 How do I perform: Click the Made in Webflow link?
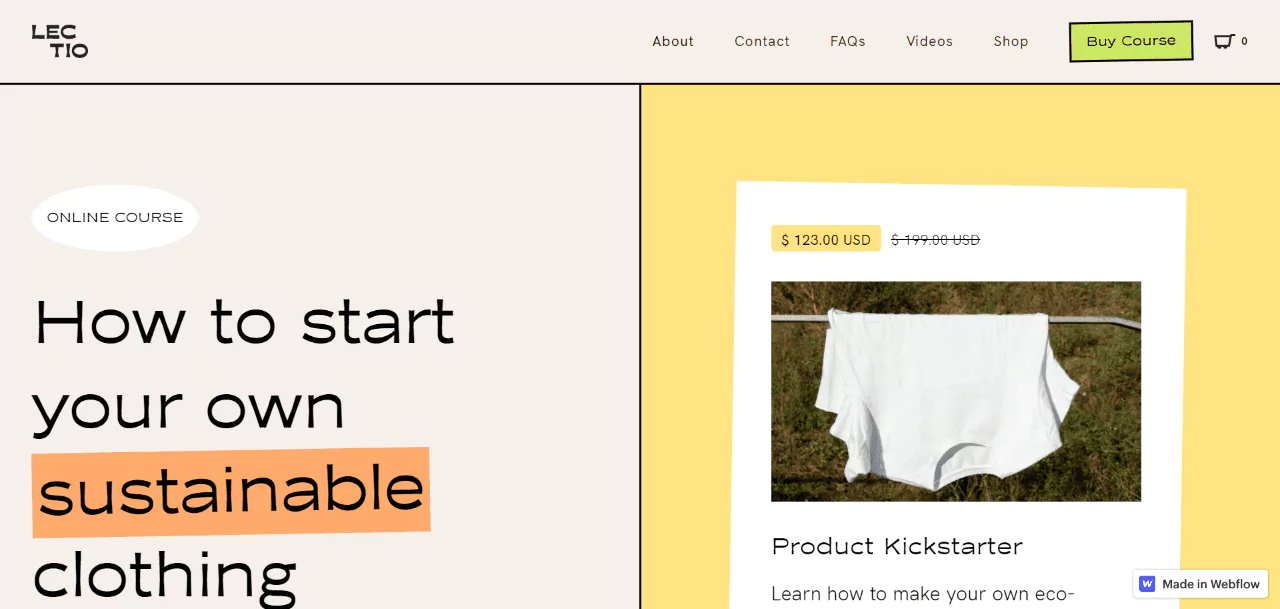[x=1200, y=583]
